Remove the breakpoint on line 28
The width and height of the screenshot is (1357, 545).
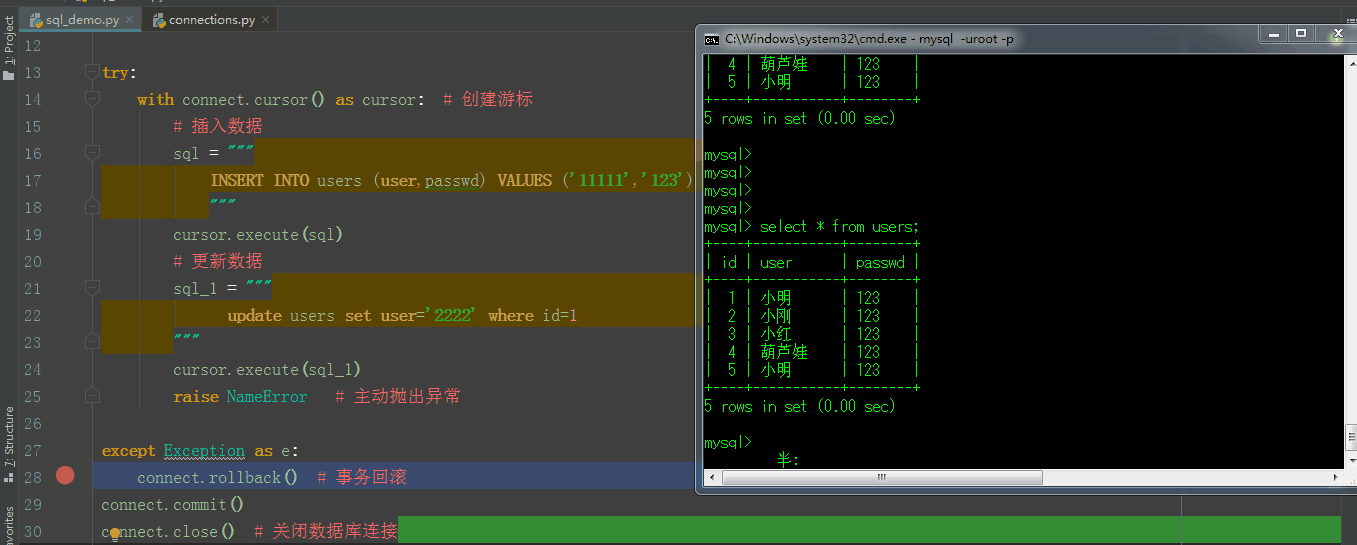[x=65, y=476]
